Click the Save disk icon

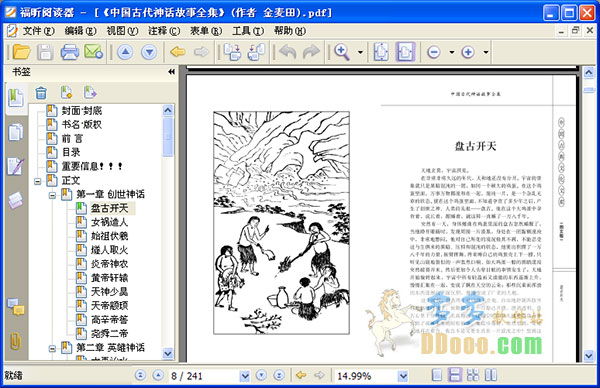click(x=45, y=52)
